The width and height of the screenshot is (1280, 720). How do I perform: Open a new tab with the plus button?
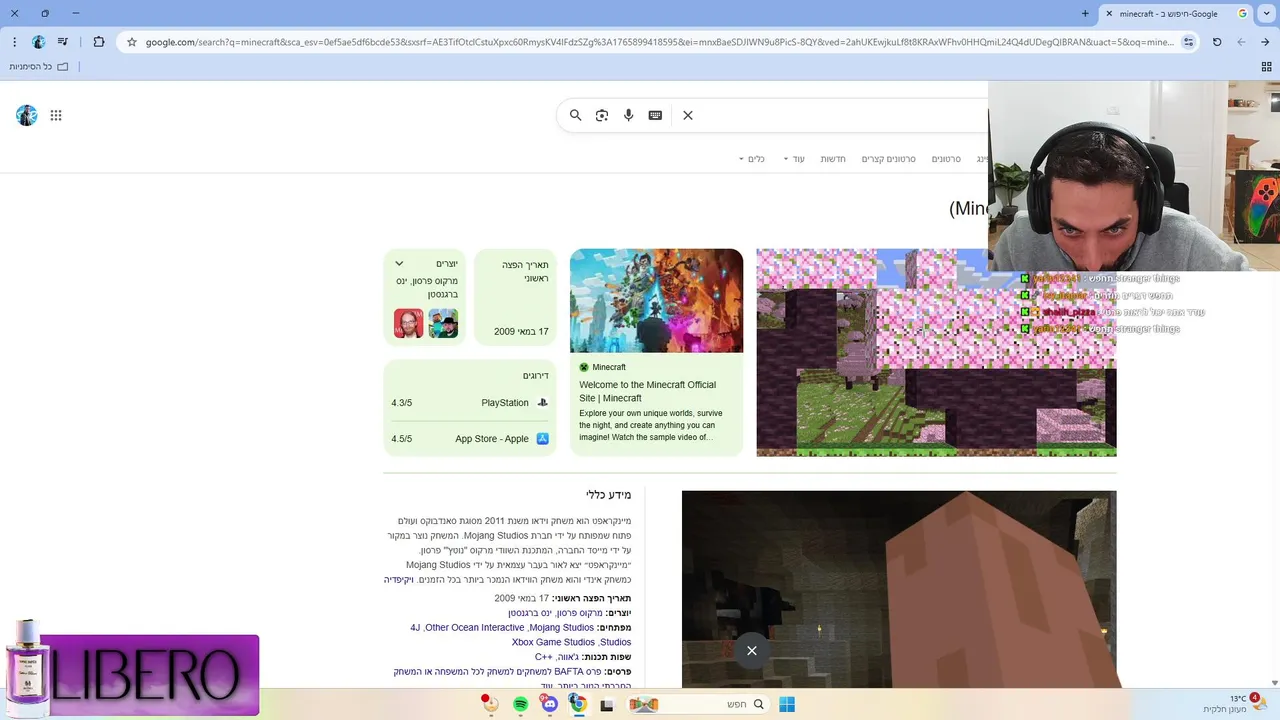coord(1085,14)
